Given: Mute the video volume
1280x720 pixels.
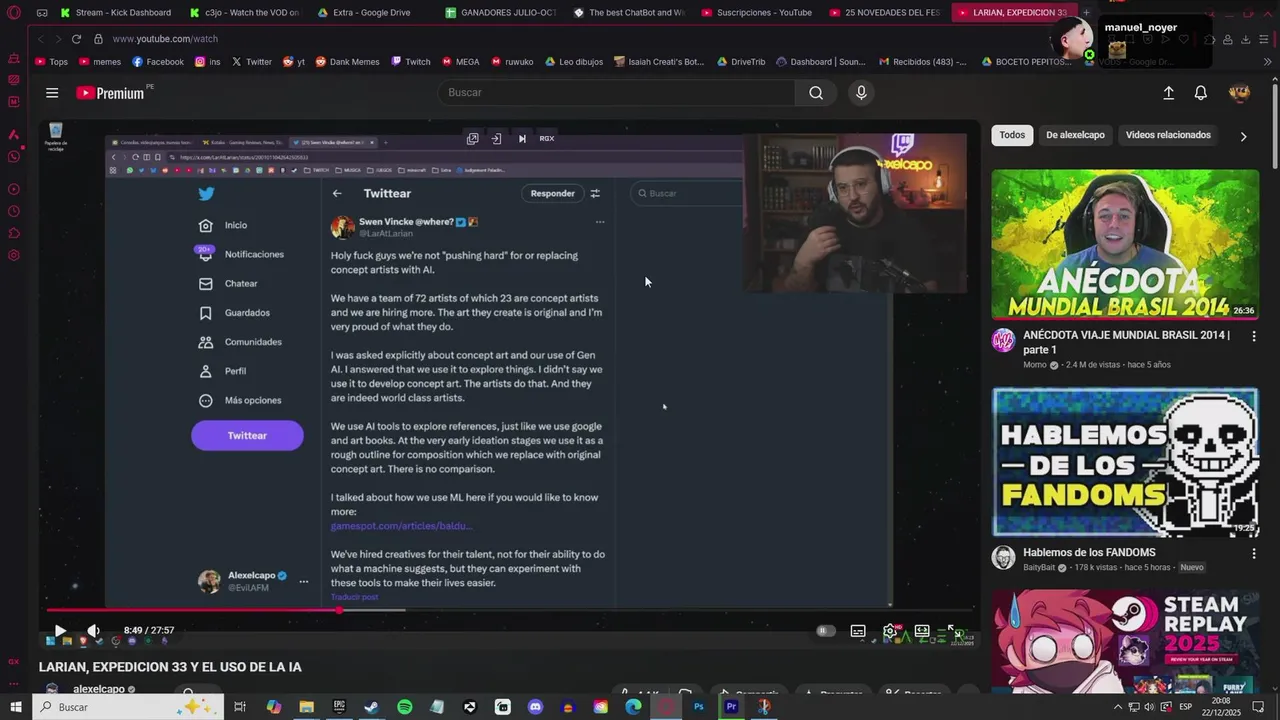Looking at the screenshot, I should [x=93, y=630].
